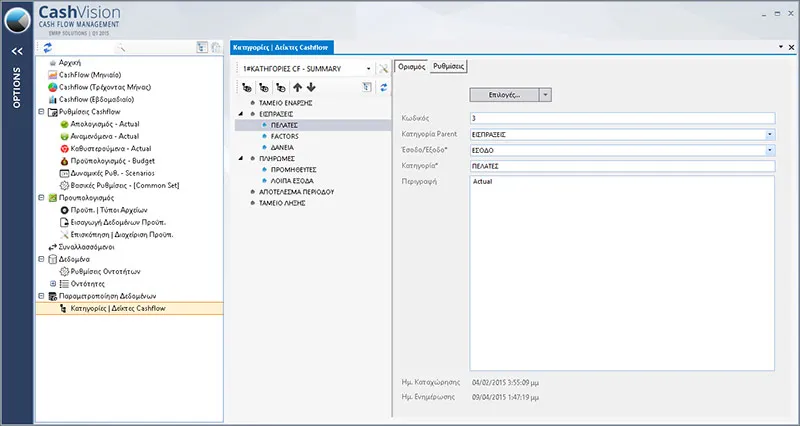Open the arrow next to Επιλογές button
Screen dimensions: 800x426
[x=545, y=95]
